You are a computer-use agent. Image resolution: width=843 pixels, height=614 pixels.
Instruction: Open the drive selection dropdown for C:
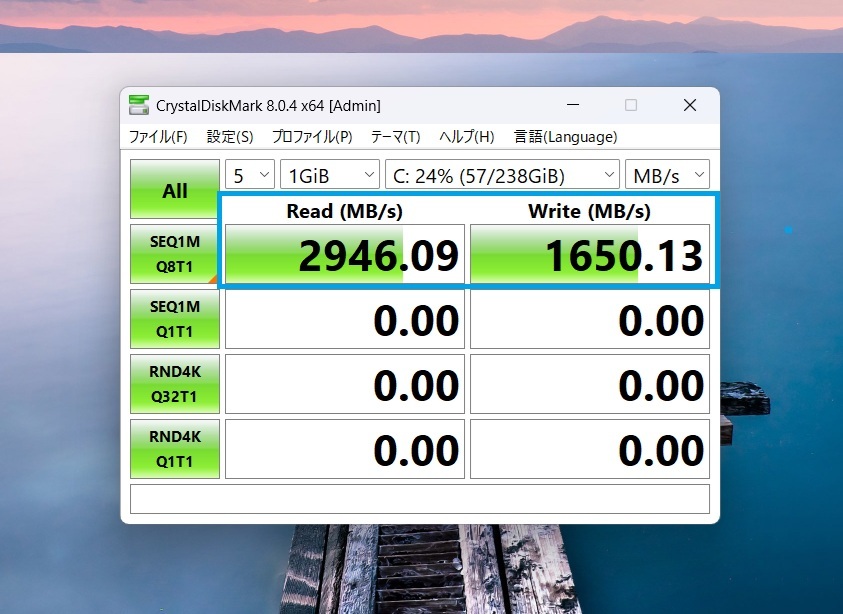[x=502, y=175]
